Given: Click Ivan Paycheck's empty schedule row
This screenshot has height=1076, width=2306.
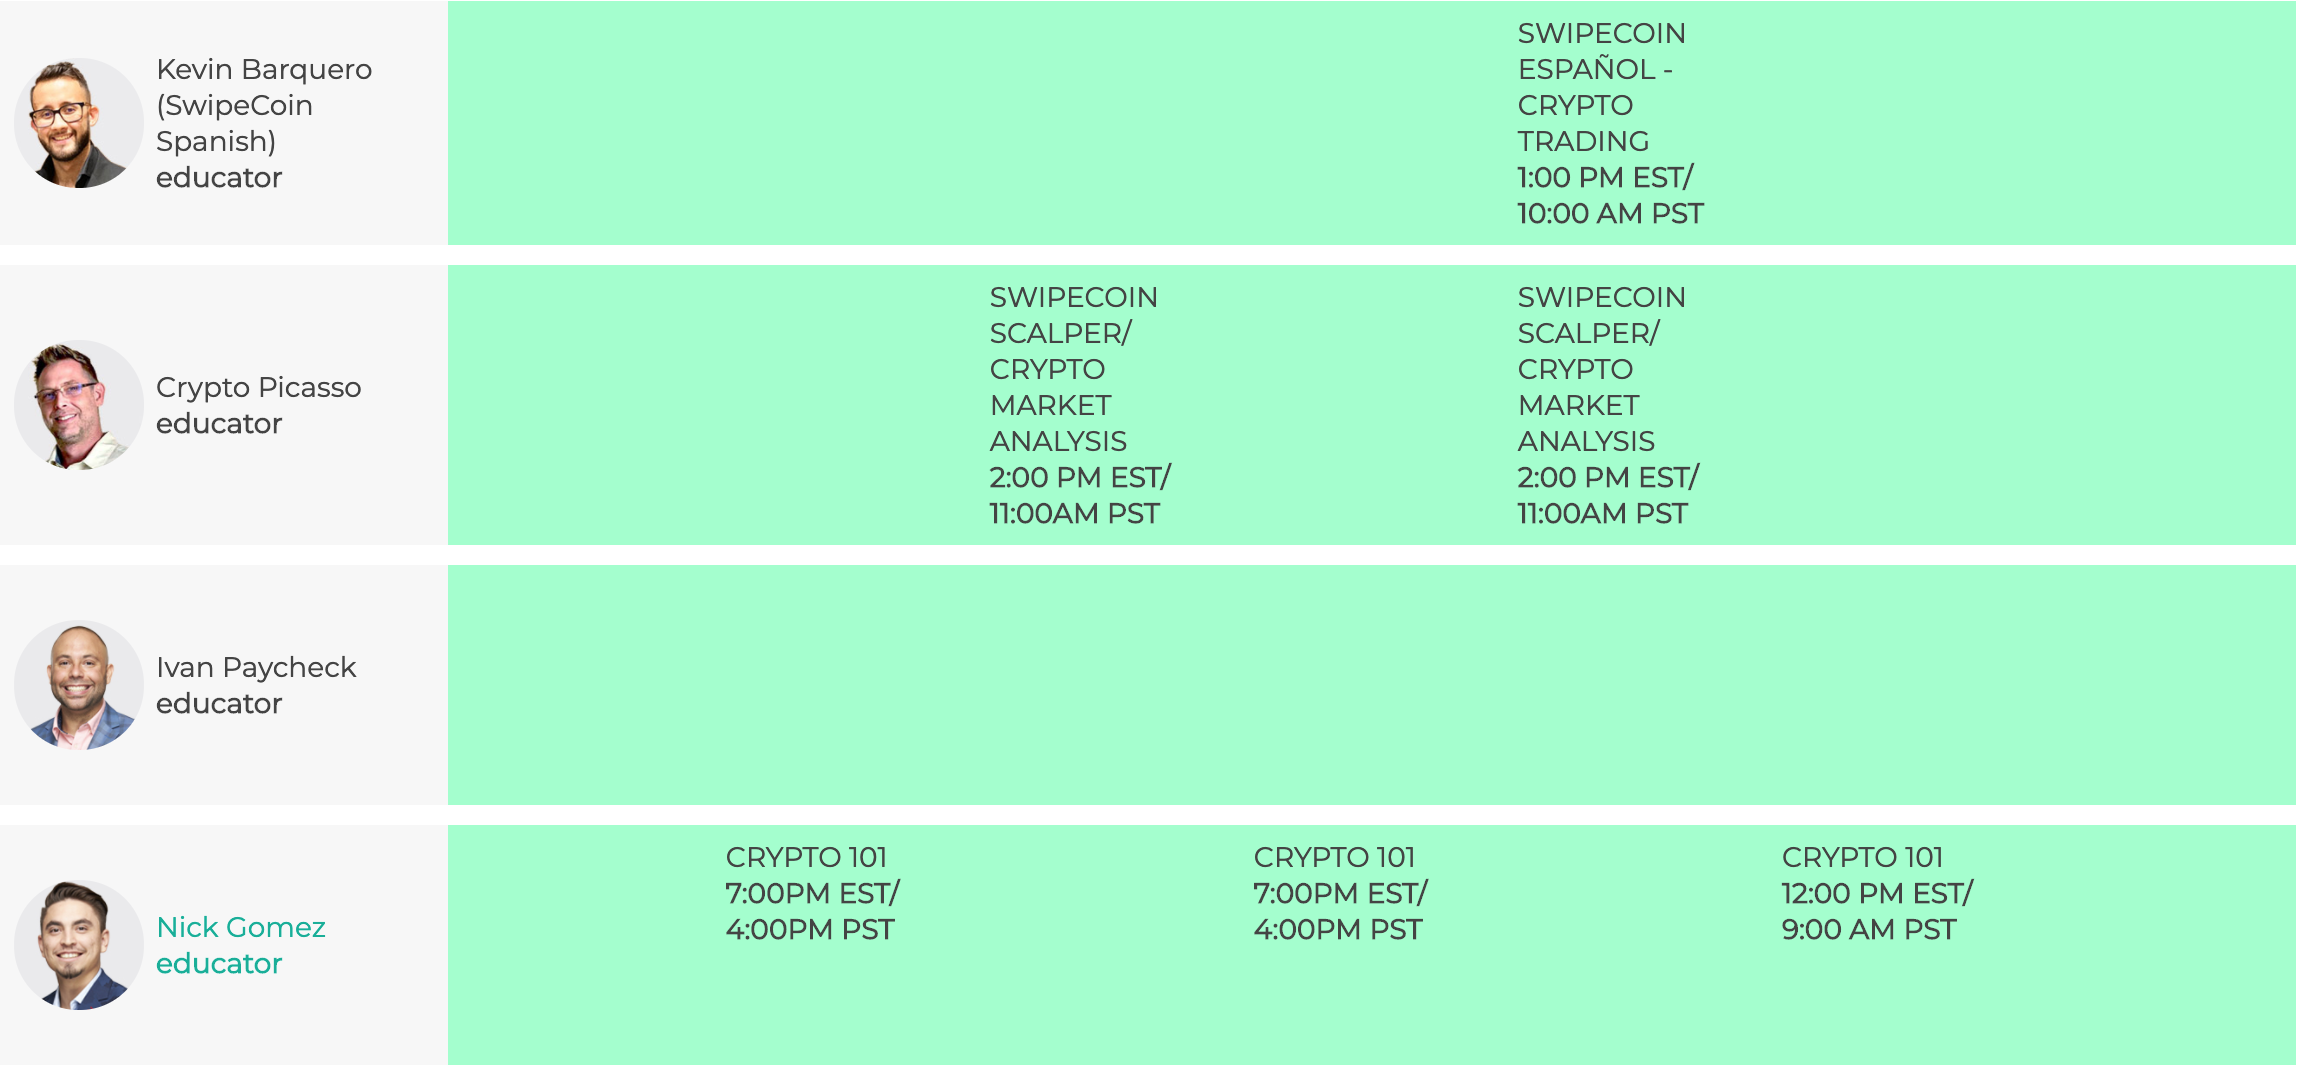Looking at the screenshot, I should click(1372, 685).
